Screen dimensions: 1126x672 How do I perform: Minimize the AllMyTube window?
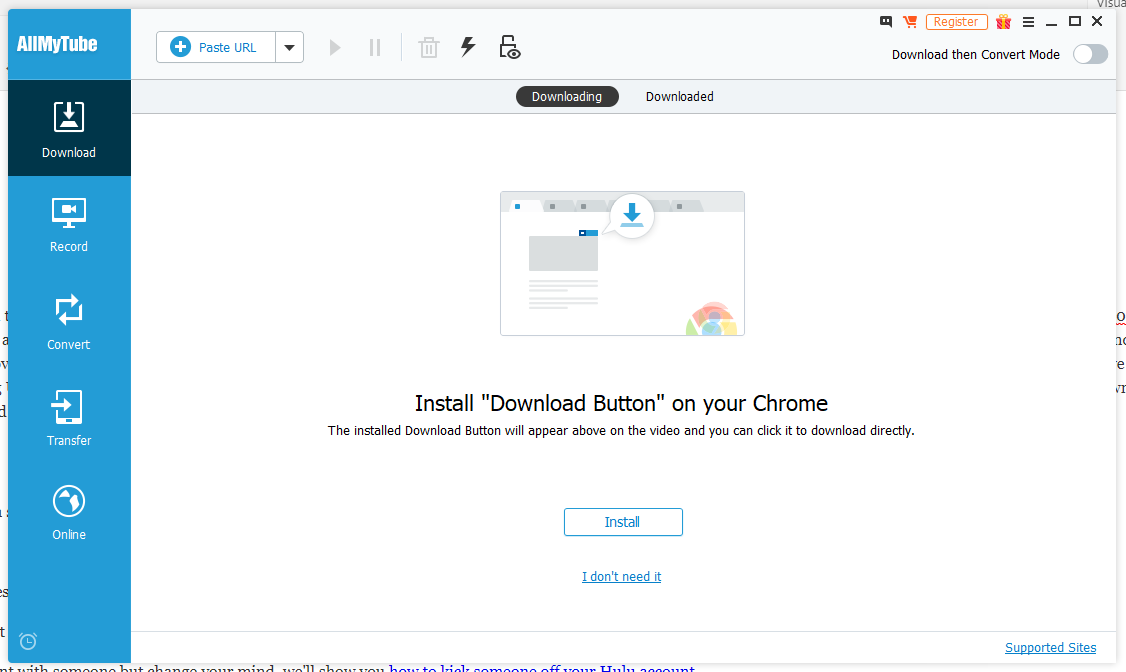[x=1051, y=22]
